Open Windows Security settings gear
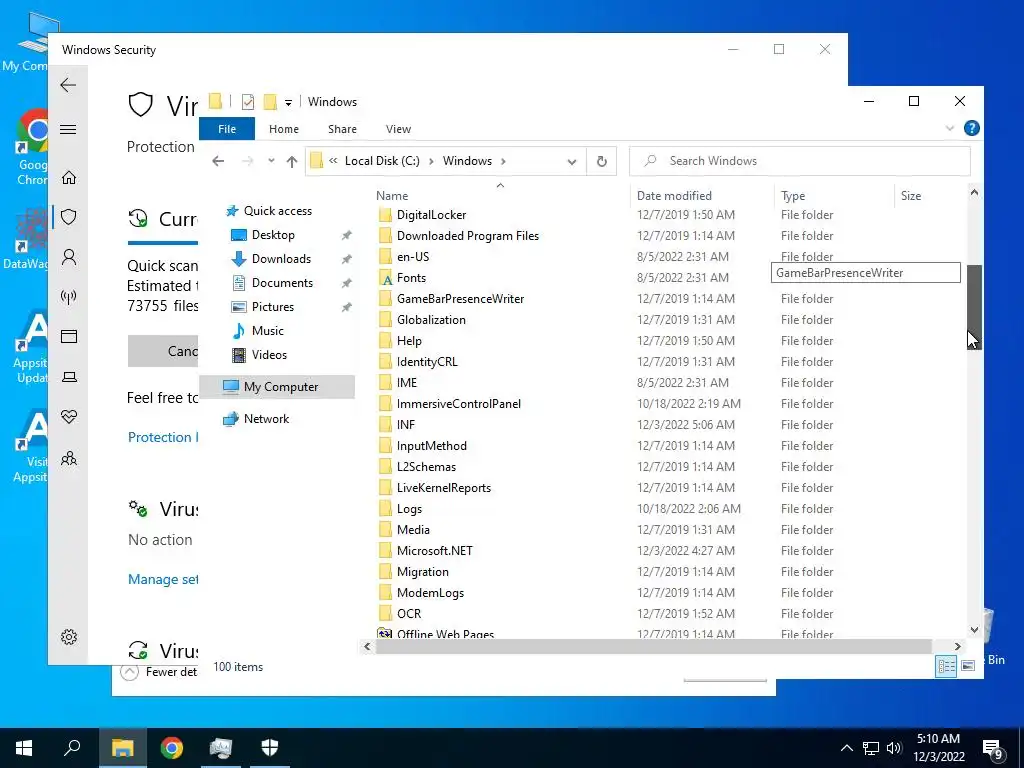 69,637
